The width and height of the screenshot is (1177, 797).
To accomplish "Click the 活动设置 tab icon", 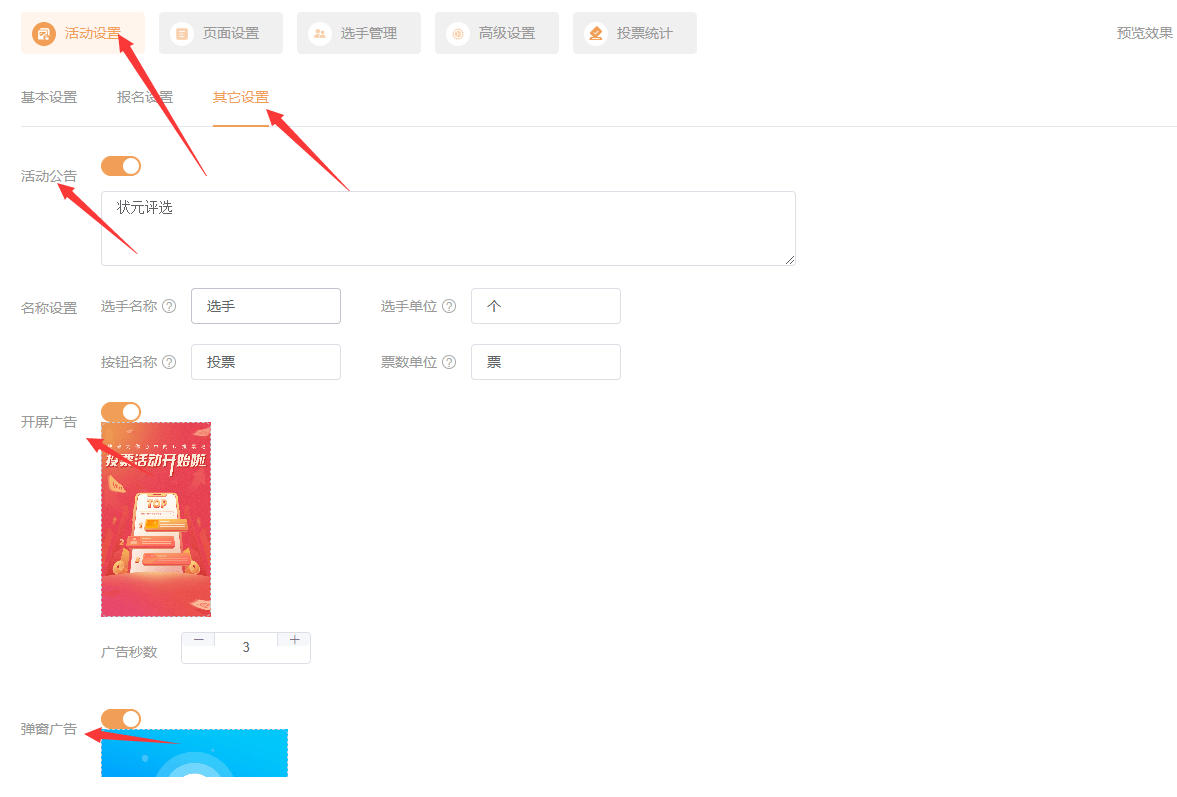I will (44, 33).
